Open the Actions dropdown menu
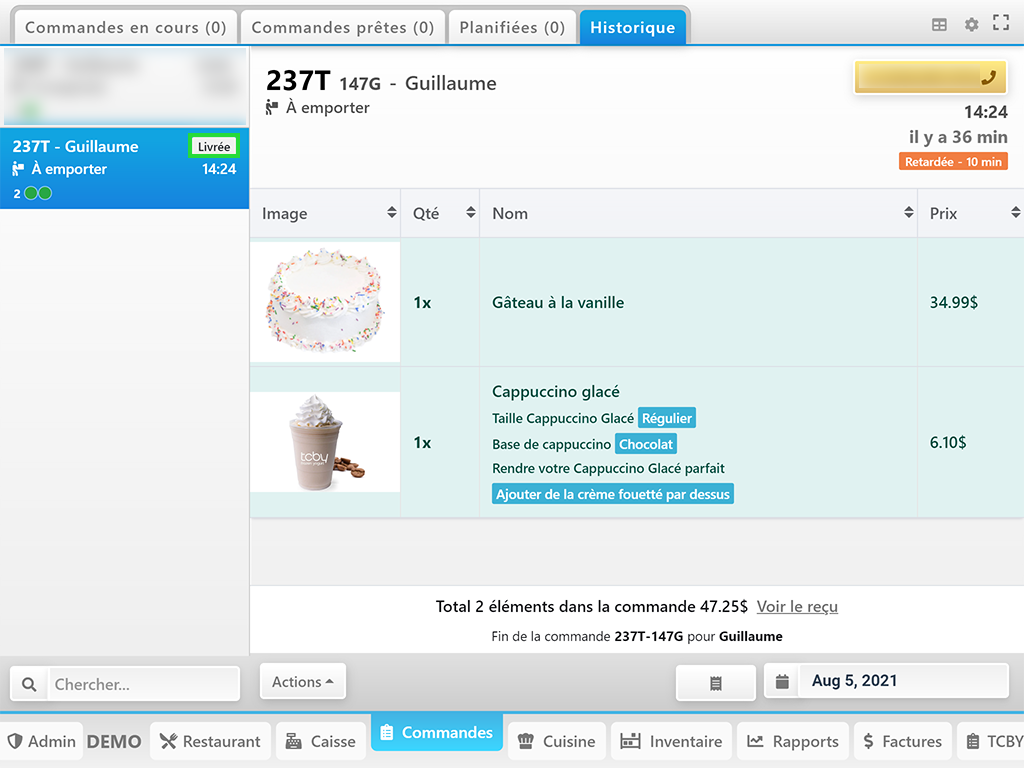Viewport: 1024px width, 768px height. pyautogui.click(x=302, y=681)
